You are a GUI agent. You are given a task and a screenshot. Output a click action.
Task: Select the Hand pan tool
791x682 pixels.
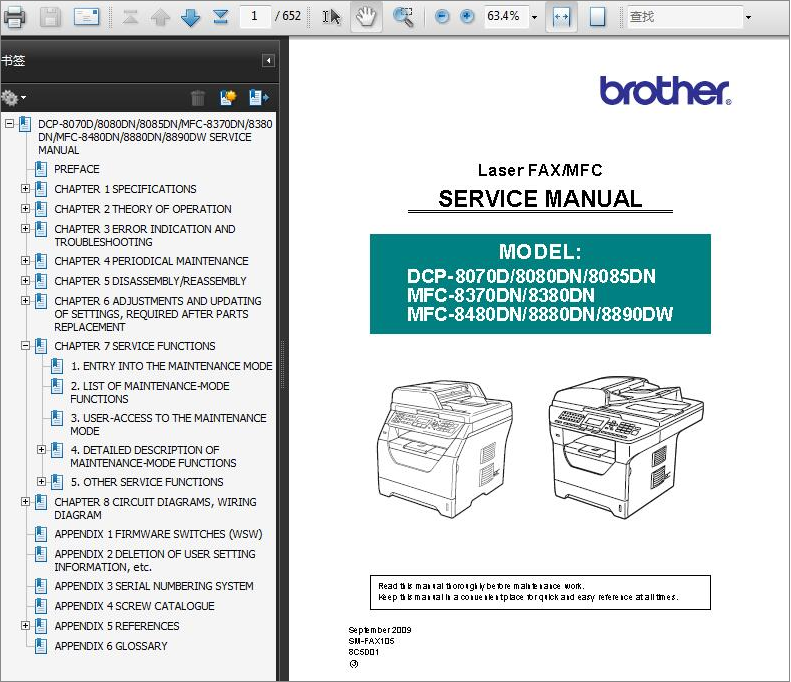[x=365, y=17]
